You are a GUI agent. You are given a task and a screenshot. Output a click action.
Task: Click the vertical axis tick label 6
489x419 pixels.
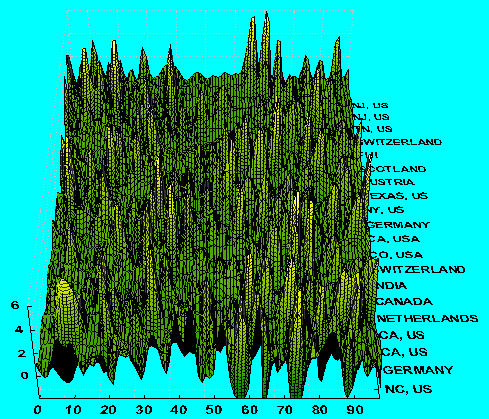(x=15, y=305)
